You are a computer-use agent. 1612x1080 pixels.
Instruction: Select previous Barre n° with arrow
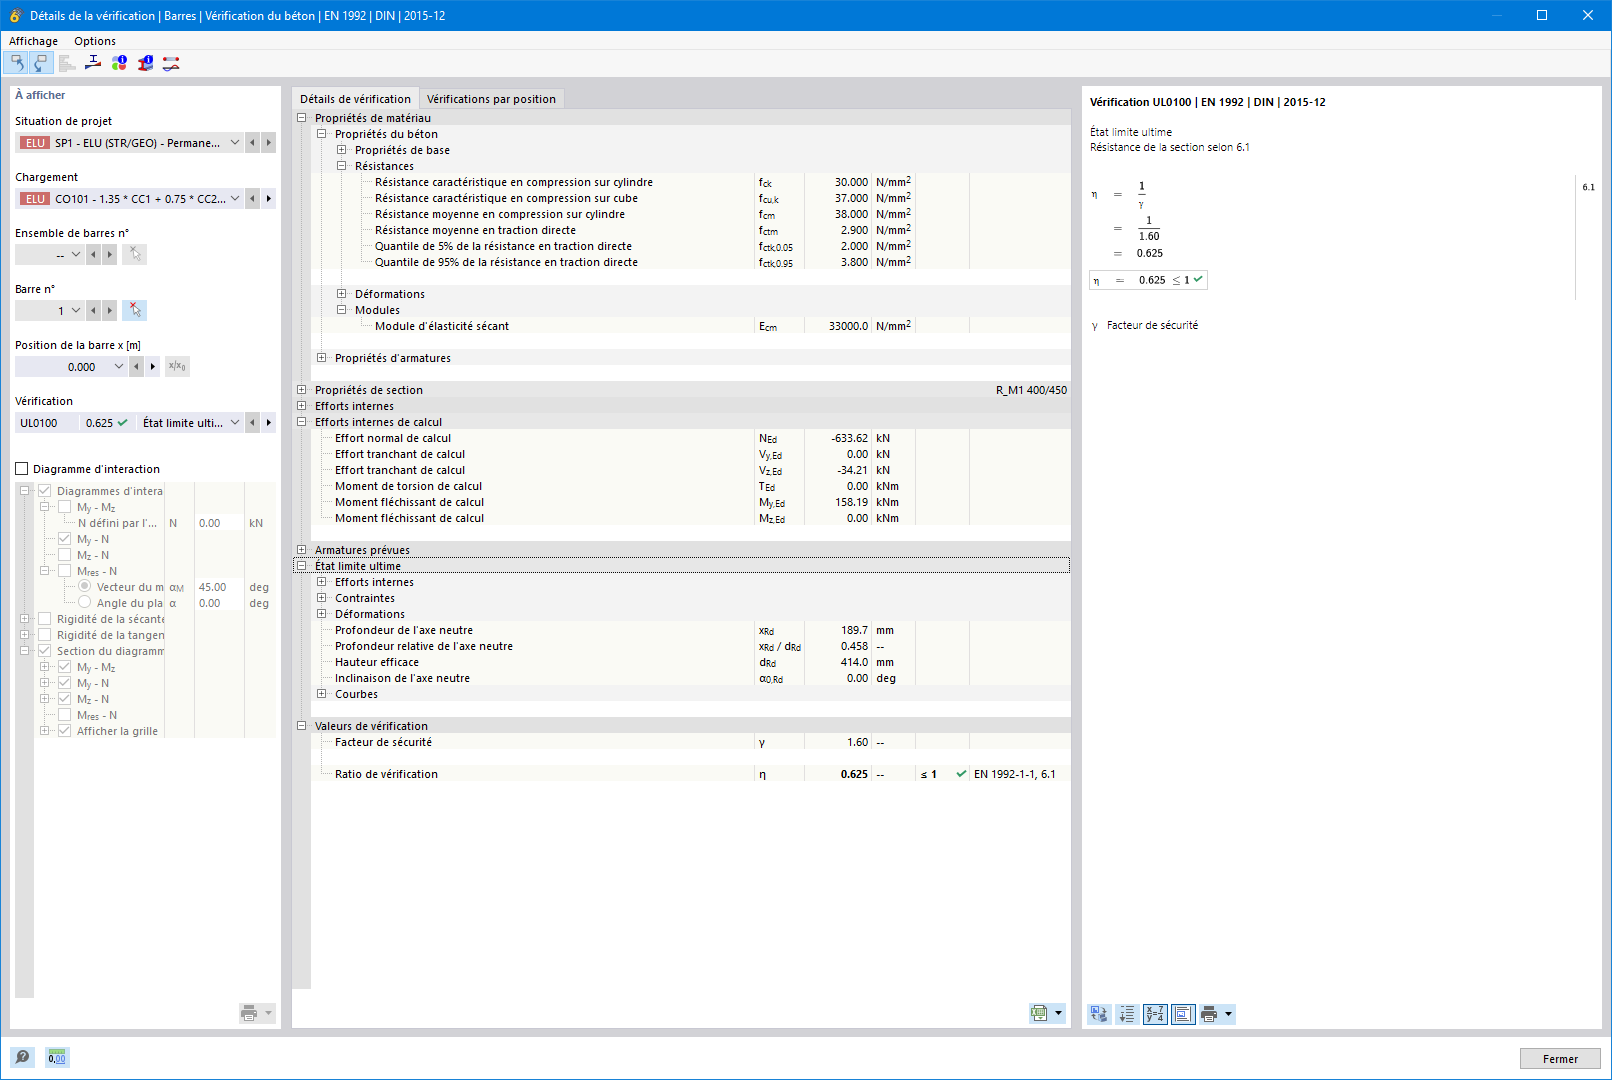click(x=94, y=311)
